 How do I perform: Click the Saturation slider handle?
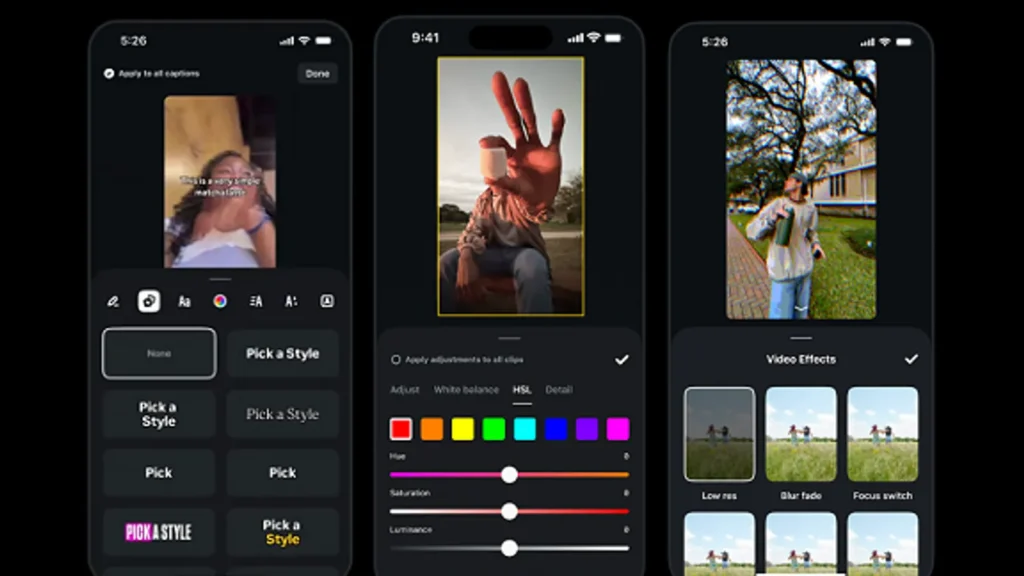pyautogui.click(x=509, y=511)
